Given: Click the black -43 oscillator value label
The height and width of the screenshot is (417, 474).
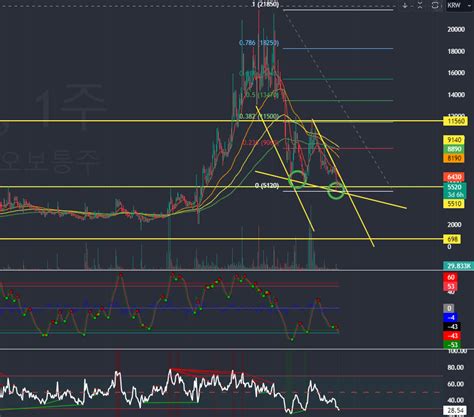Looking at the screenshot, I should tap(452, 326).
